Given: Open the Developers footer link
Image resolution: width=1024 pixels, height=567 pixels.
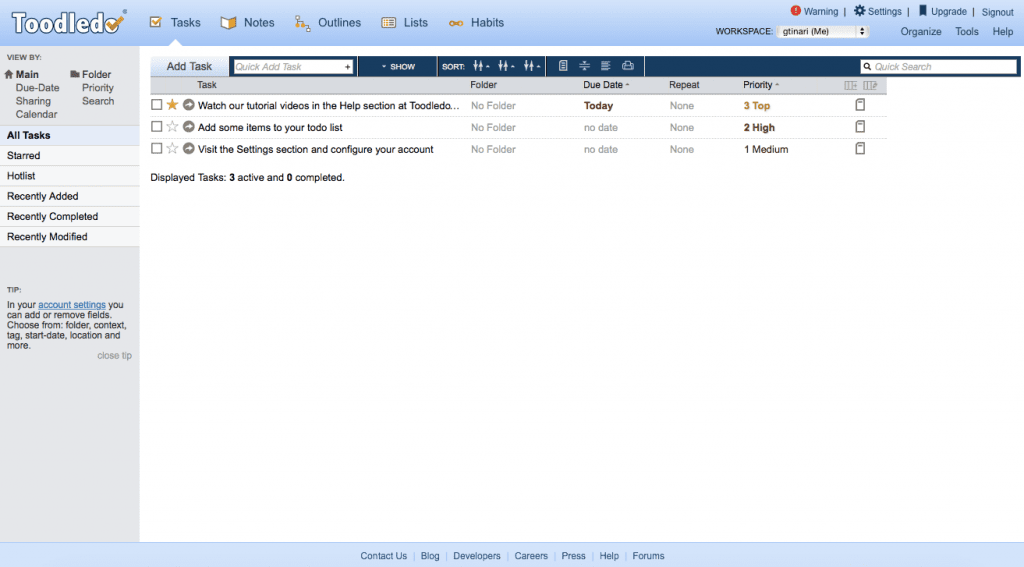Looking at the screenshot, I should pos(477,556).
